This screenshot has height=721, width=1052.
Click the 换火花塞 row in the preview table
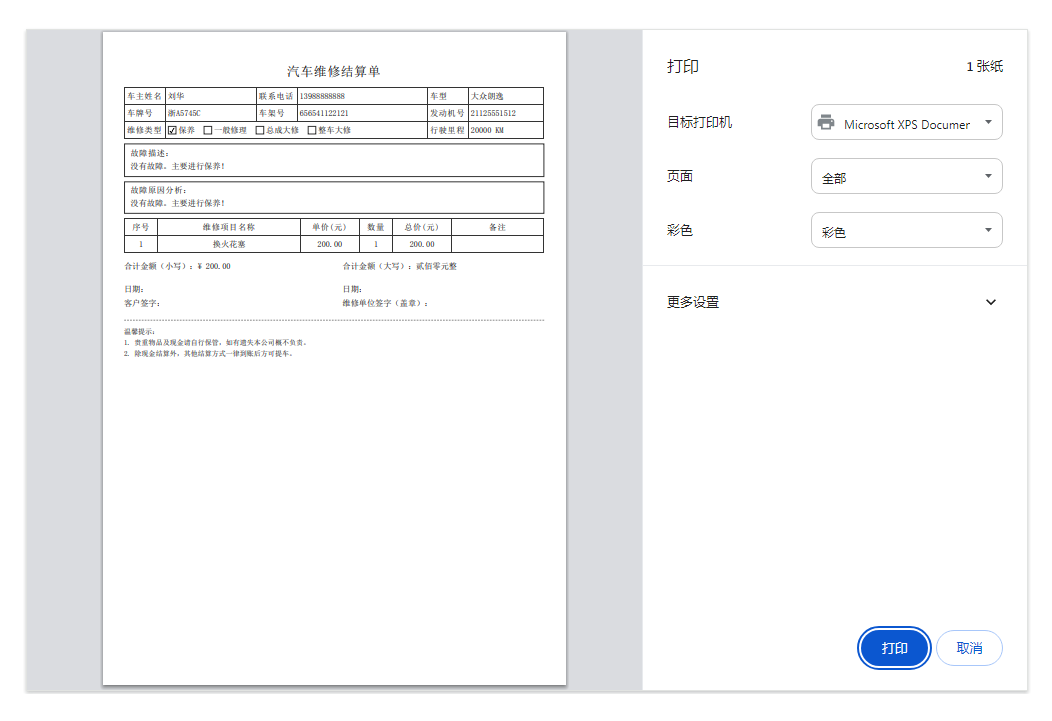[333, 244]
